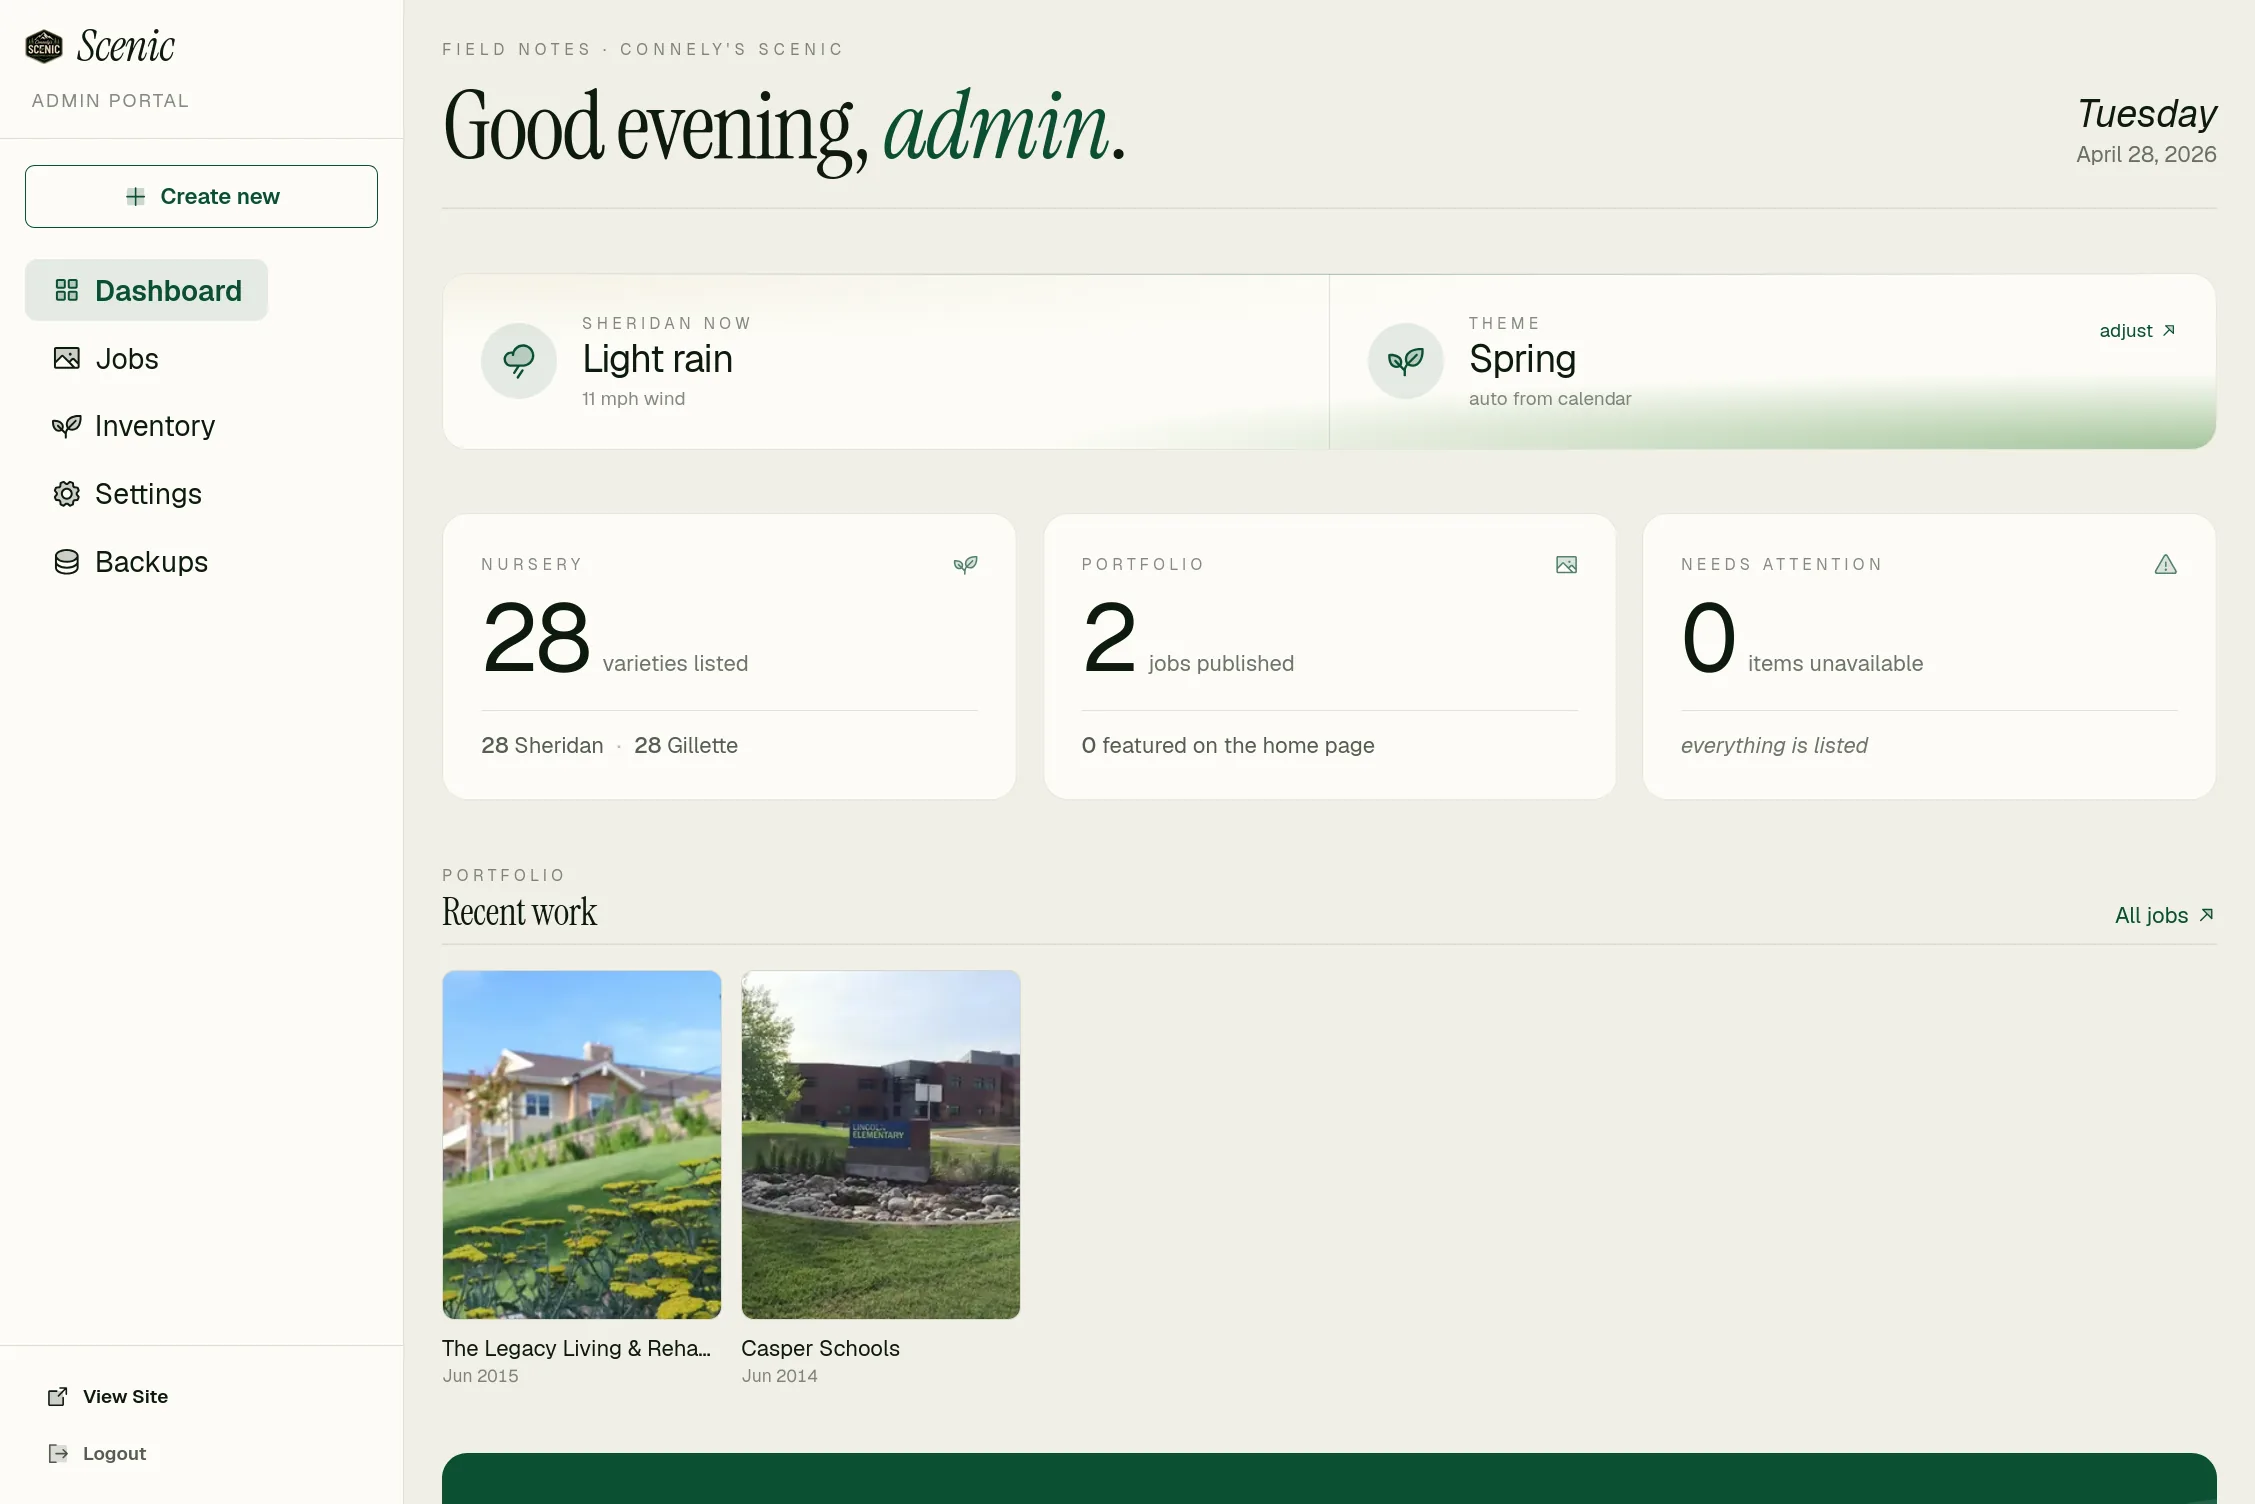Viewport: 2256px width, 1504px height.
Task: Click the Inventory sprout icon
Action: (67, 426)
